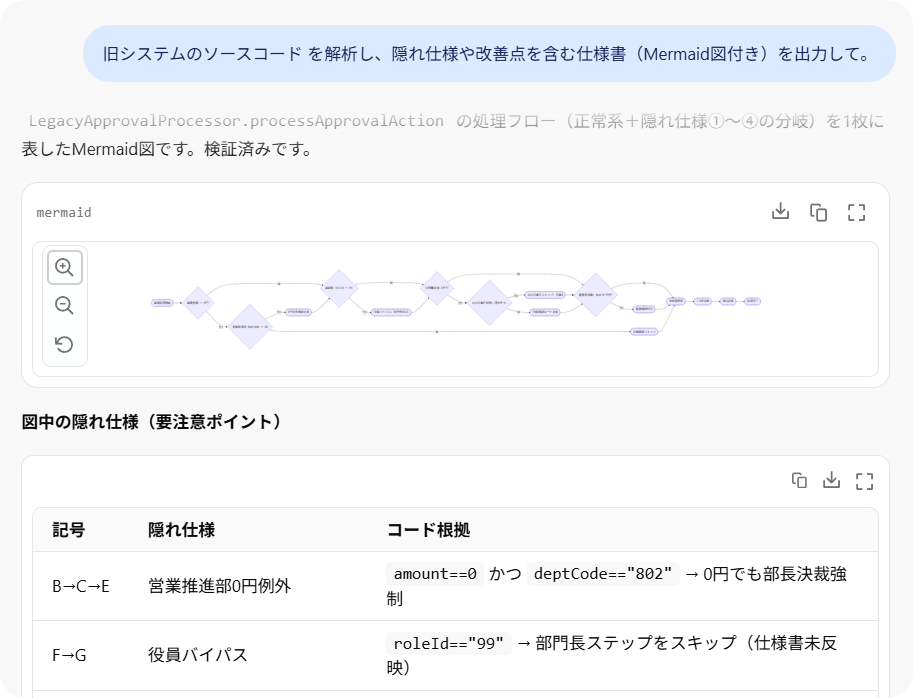Select the 'mermaid' language label

64,212
